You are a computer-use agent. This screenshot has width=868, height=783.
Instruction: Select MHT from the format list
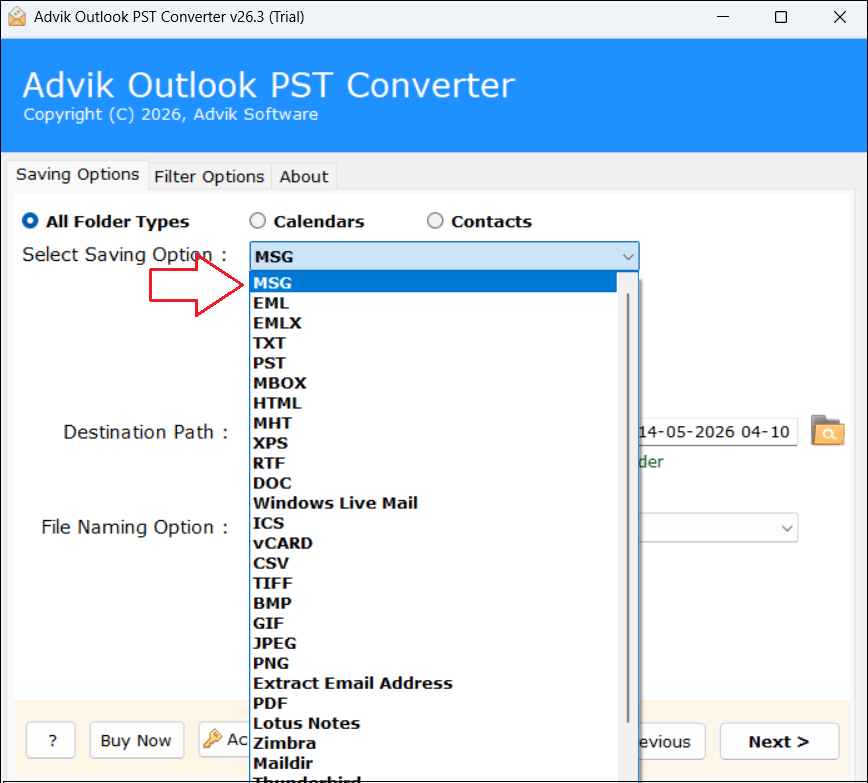click(433, 423)
